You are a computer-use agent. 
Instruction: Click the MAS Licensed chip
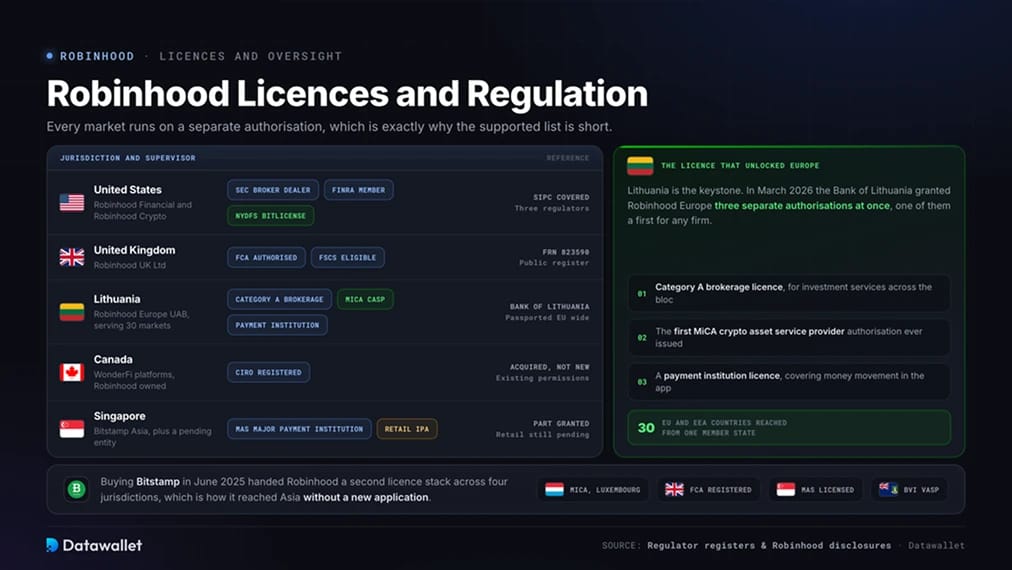click(815, 489)
